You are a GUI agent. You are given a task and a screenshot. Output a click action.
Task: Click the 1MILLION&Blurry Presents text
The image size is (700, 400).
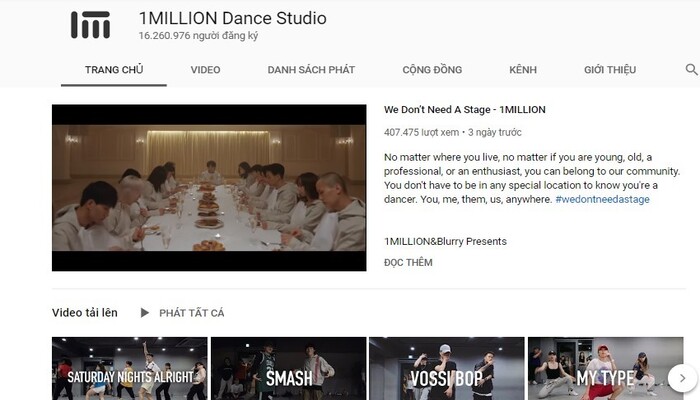pyautogui.click(x=446, y=242)
